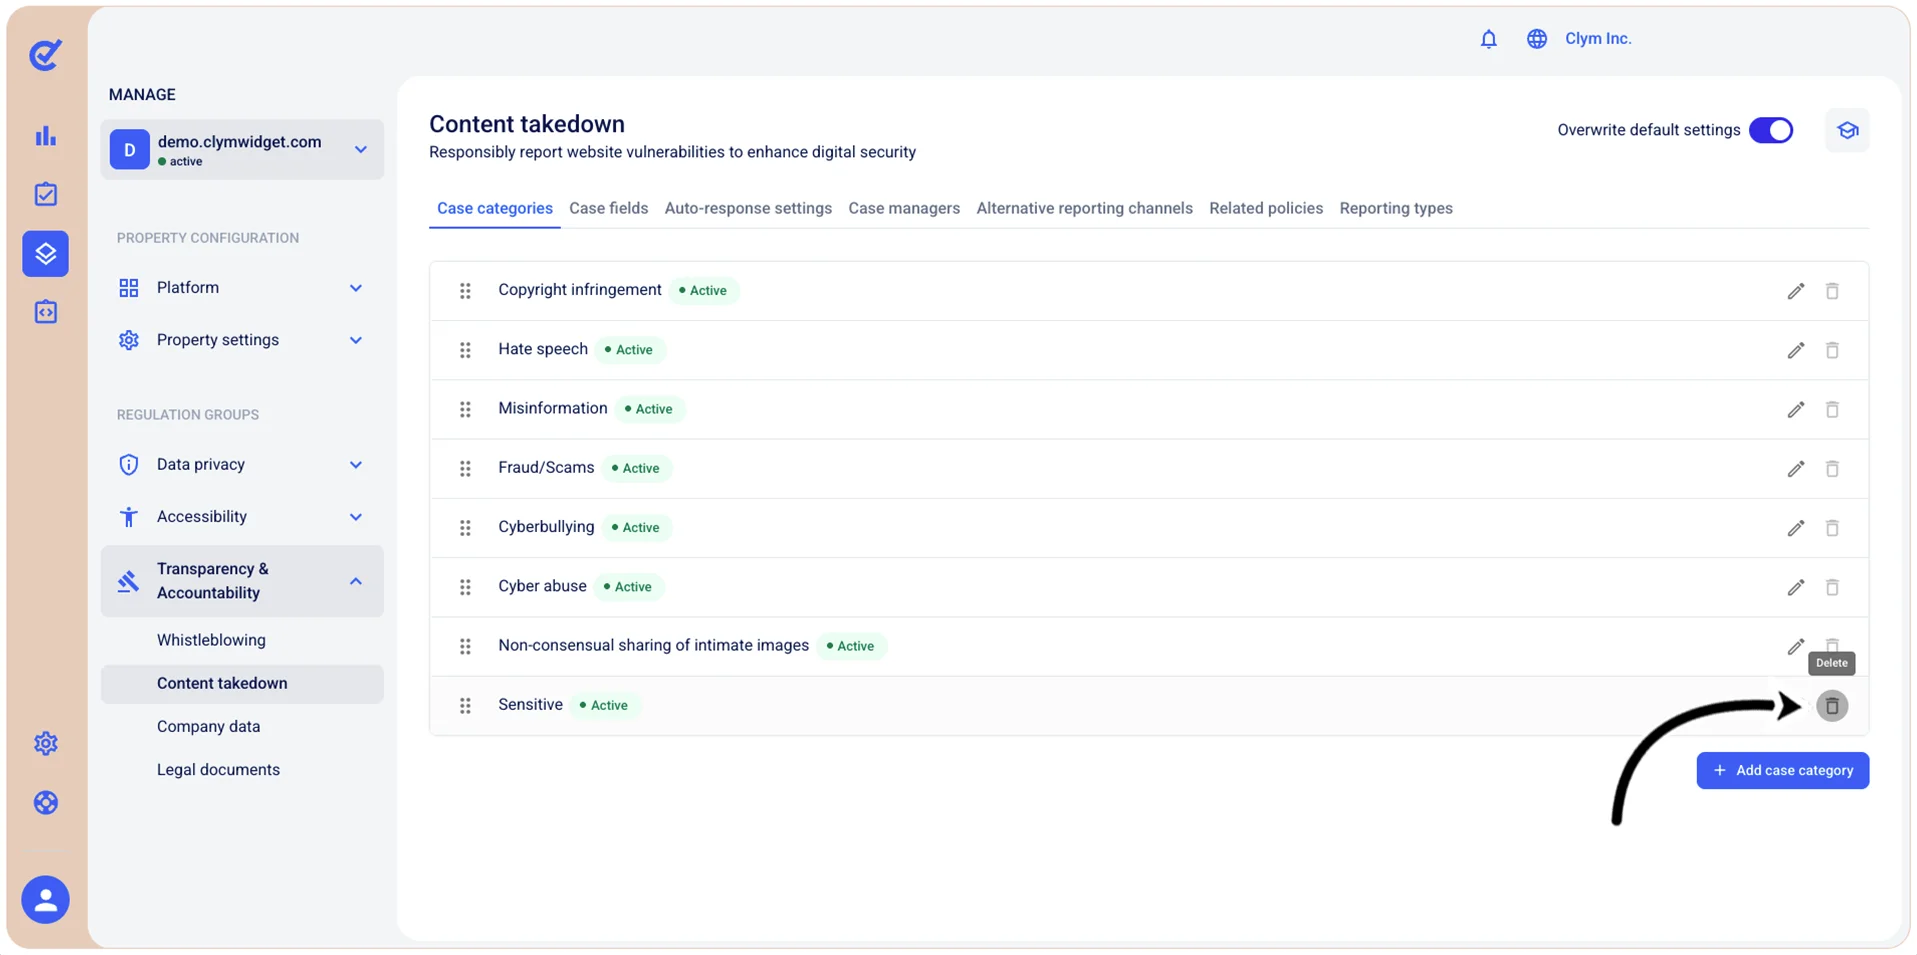Switch to Related policies tab
The width and height of the screenshot is (1917, 955).
[1266, 208]
